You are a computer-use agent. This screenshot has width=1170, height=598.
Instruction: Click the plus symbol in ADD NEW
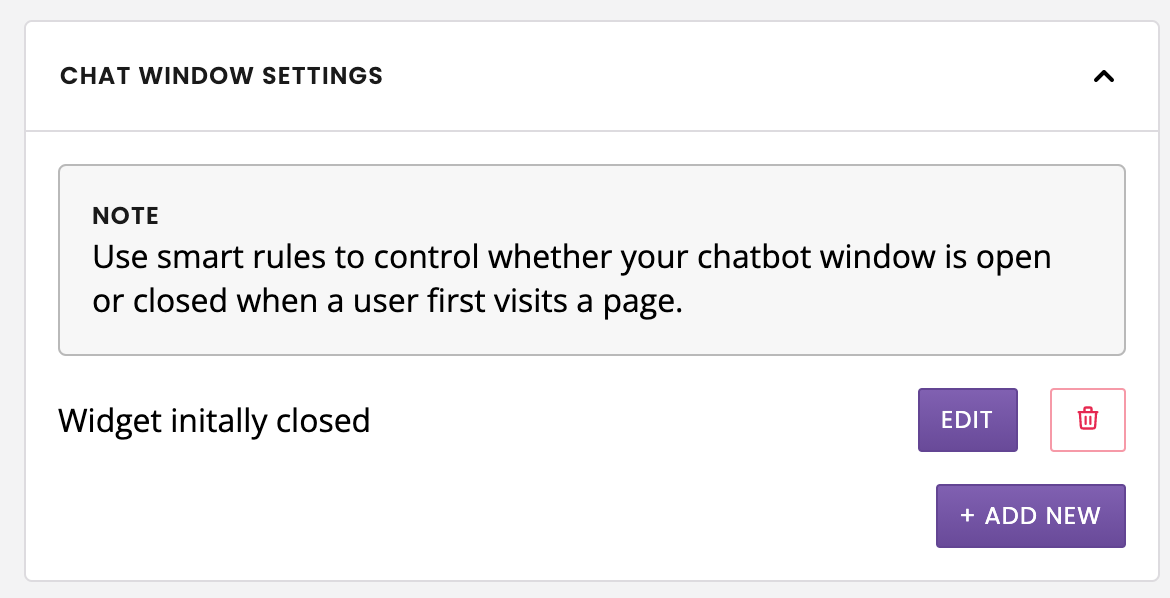pyautogui.click(x=967, y=515)
